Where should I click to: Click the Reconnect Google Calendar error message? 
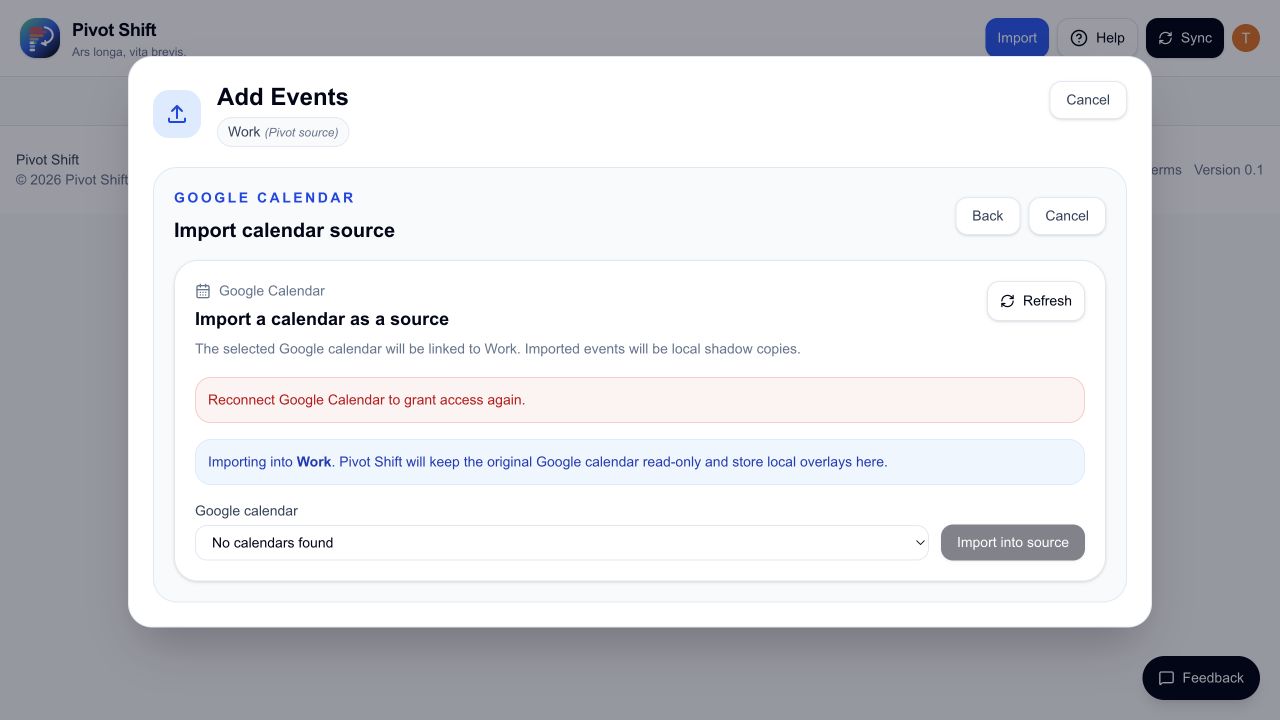(x=640, y=400)
